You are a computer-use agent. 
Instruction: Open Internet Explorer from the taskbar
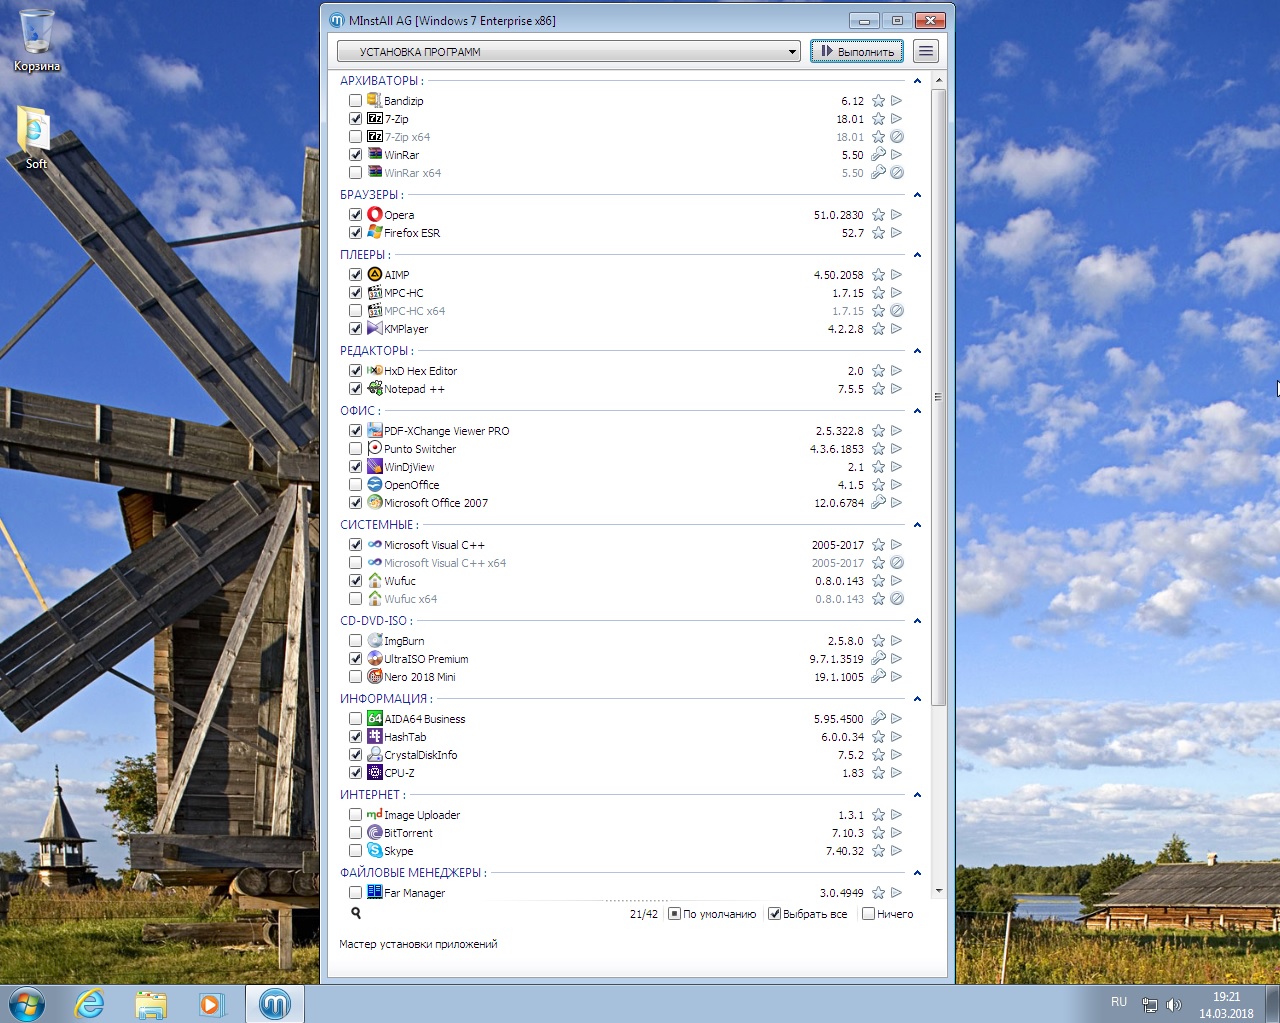[90, 1004]
